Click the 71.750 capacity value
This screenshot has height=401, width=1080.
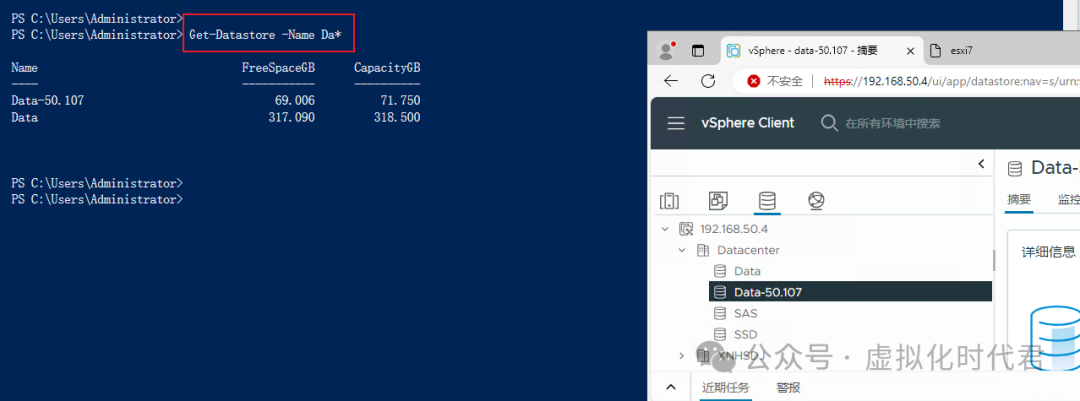tap(400, 101)
